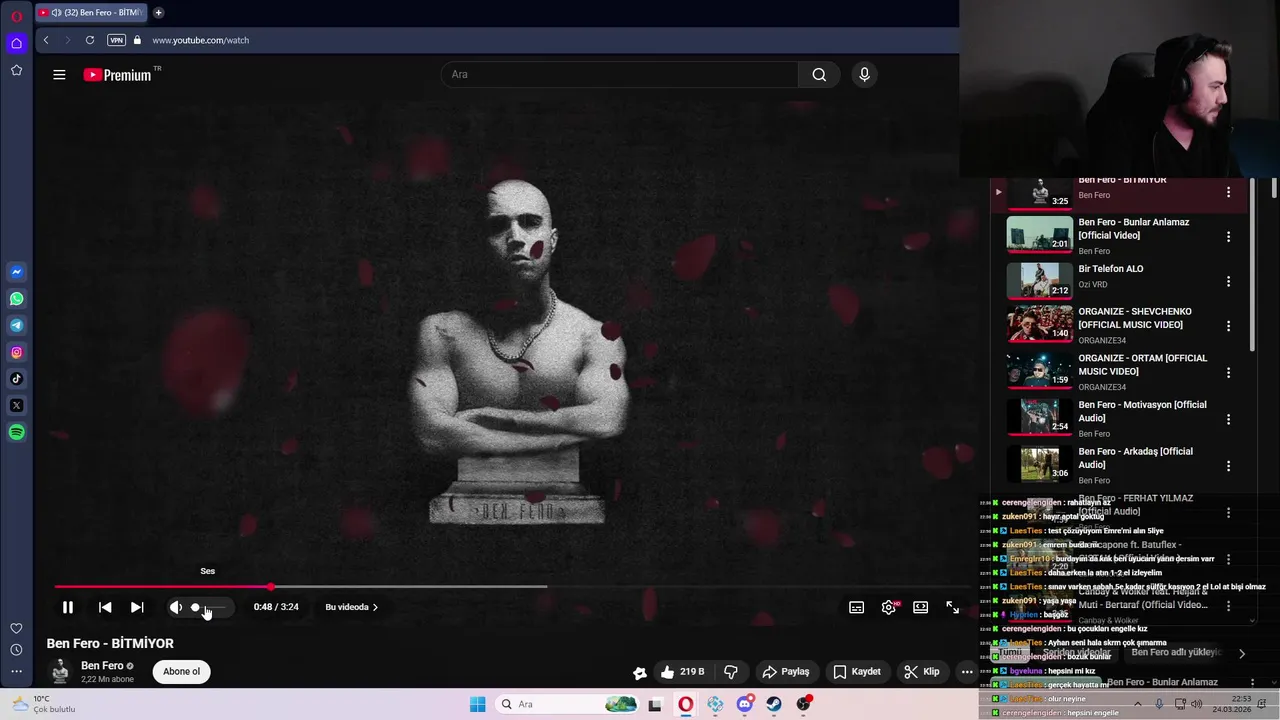Image resolution: width=1280 pixels, height=720 pixels.
Task: Open Spotify in Opera sidebar
Action: point(16,432)
